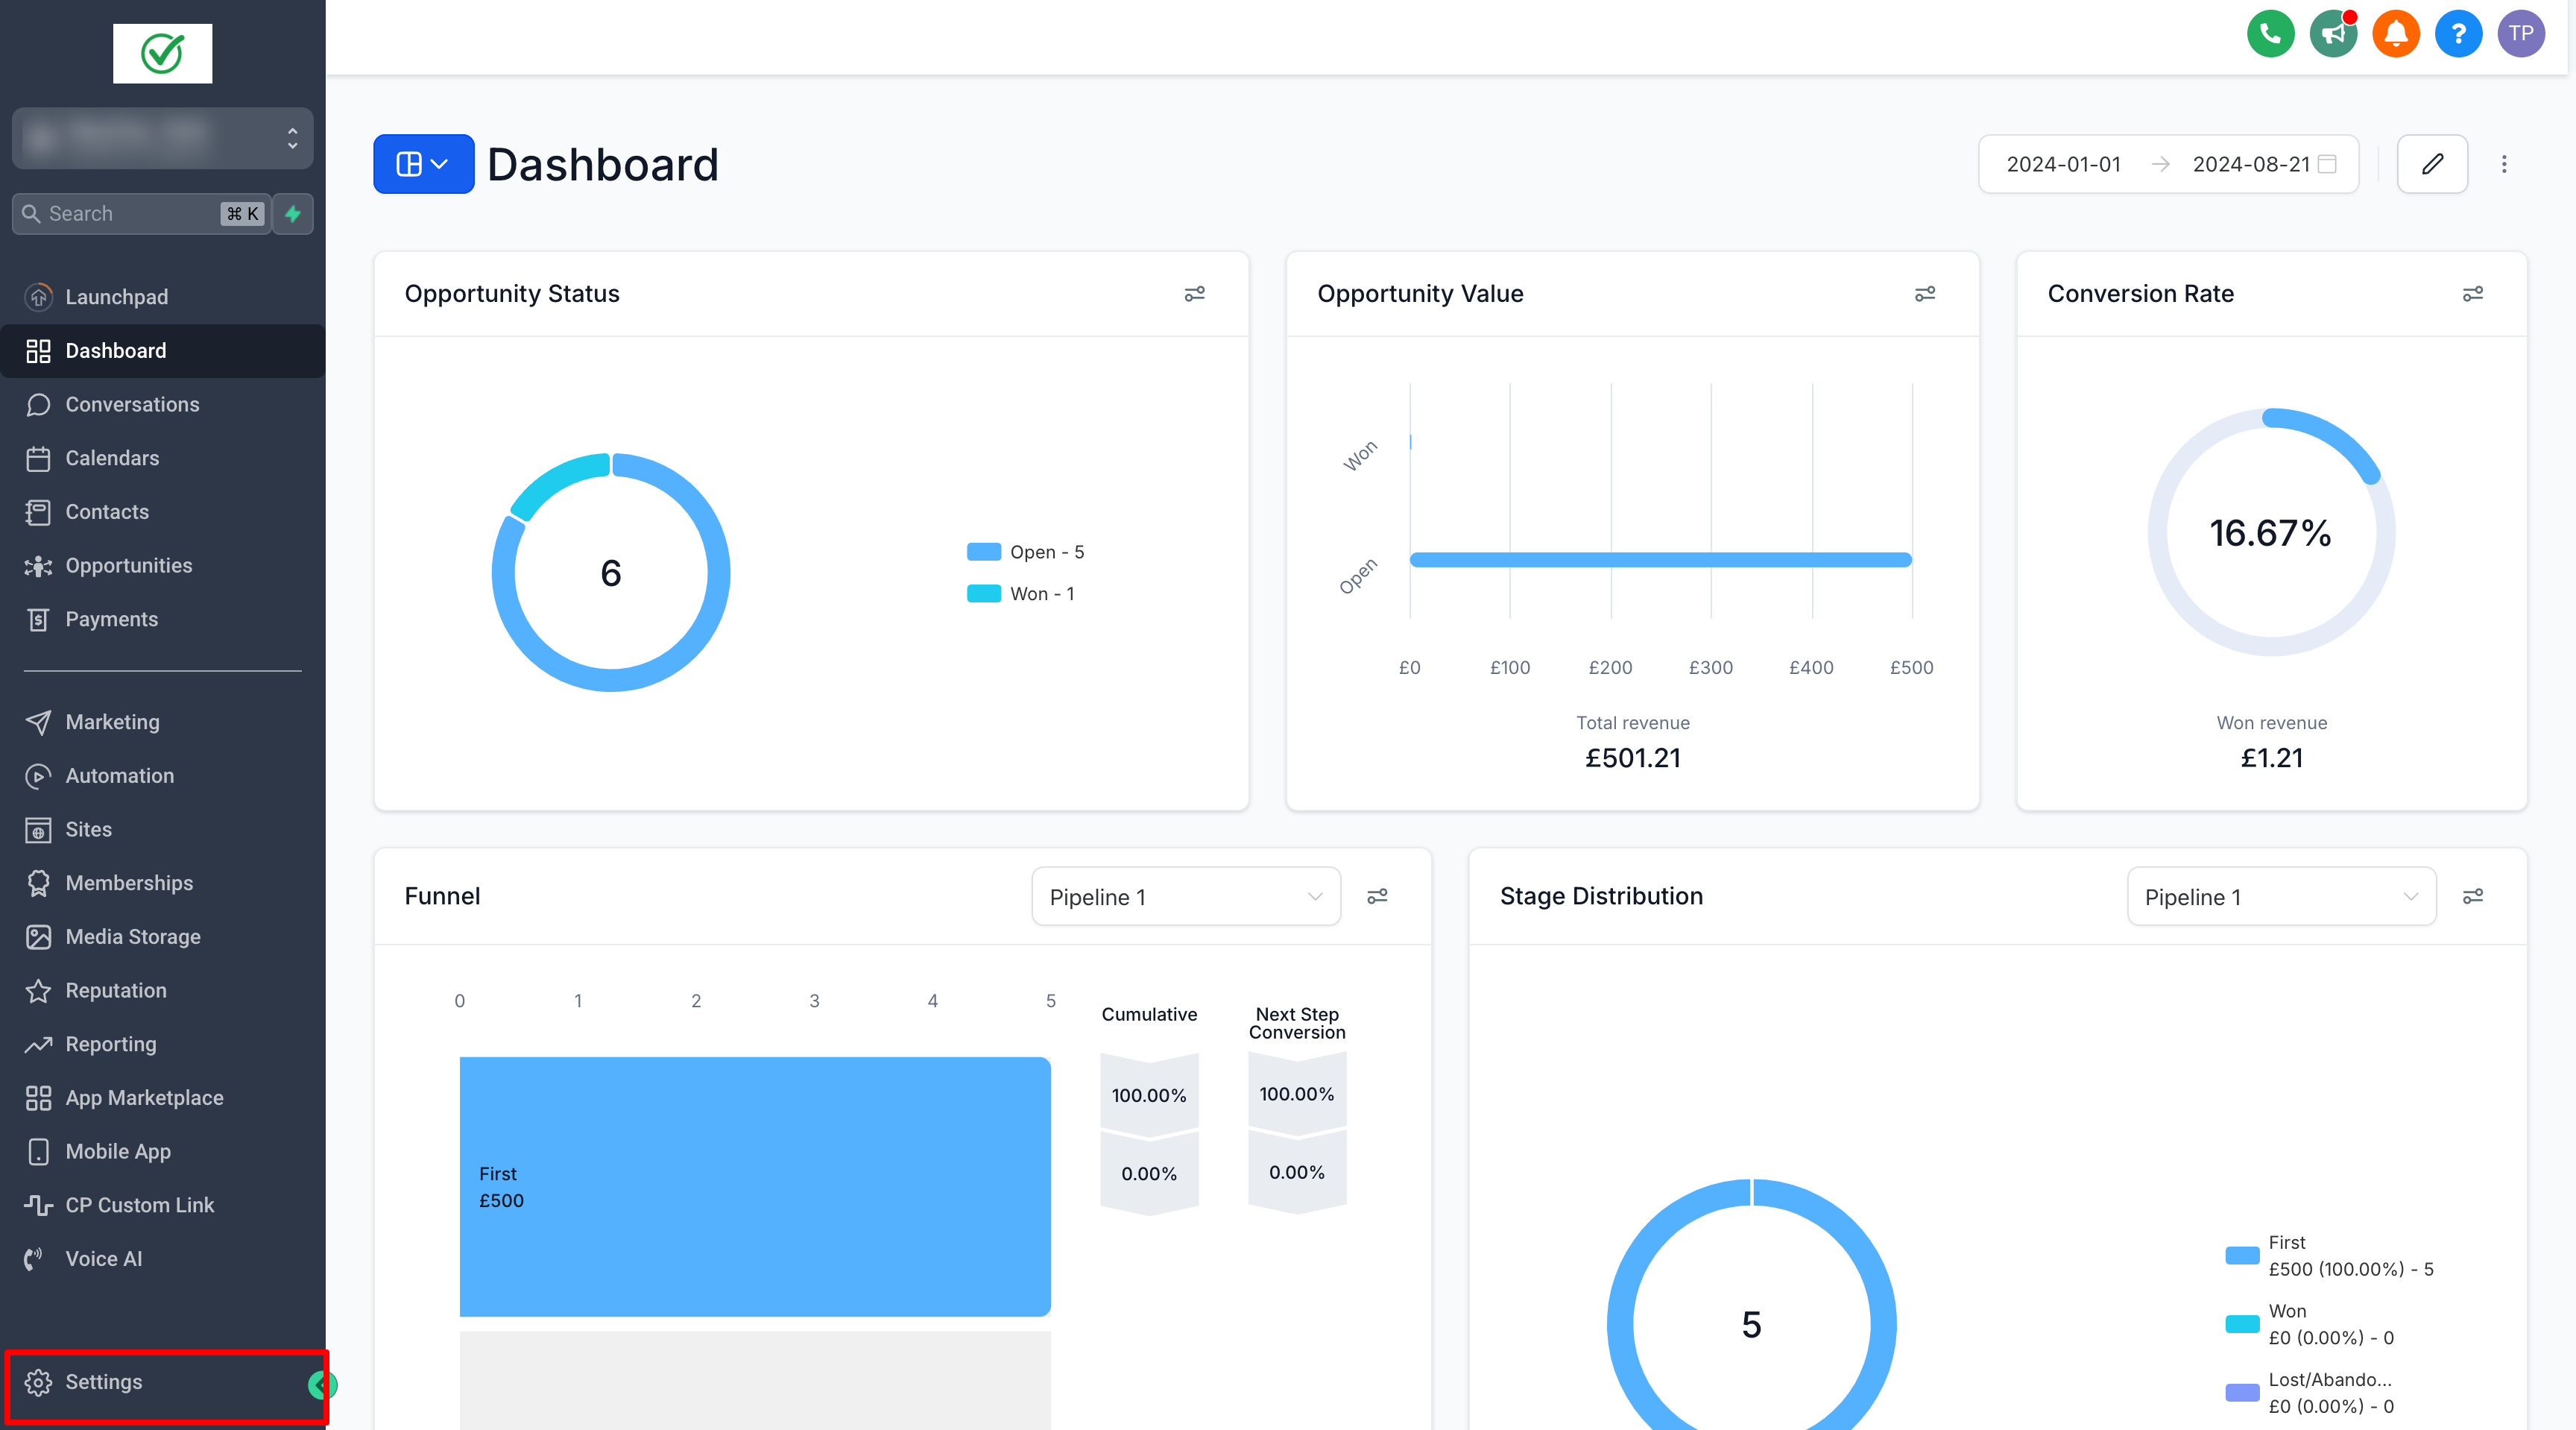Click the blue help question mark icon
Image resolution: width=2576 pixels, height=1430 pixels.
pyautogui.click(x=2458, y=34)
